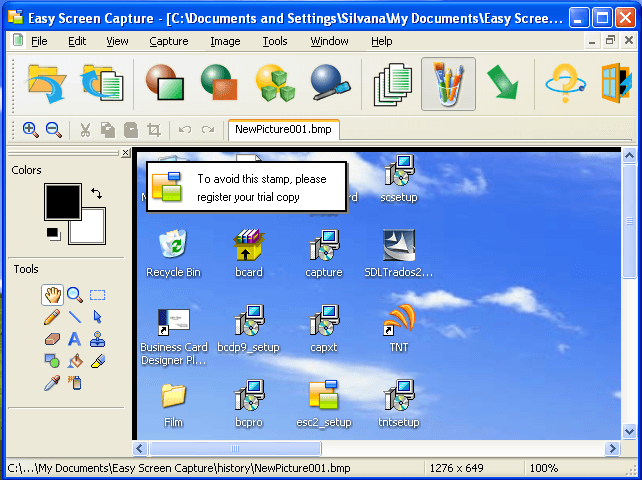Screen dimensions: 642x480
Task: Click the vertical scrollbar thumb
Action: [x=629, y=221]
